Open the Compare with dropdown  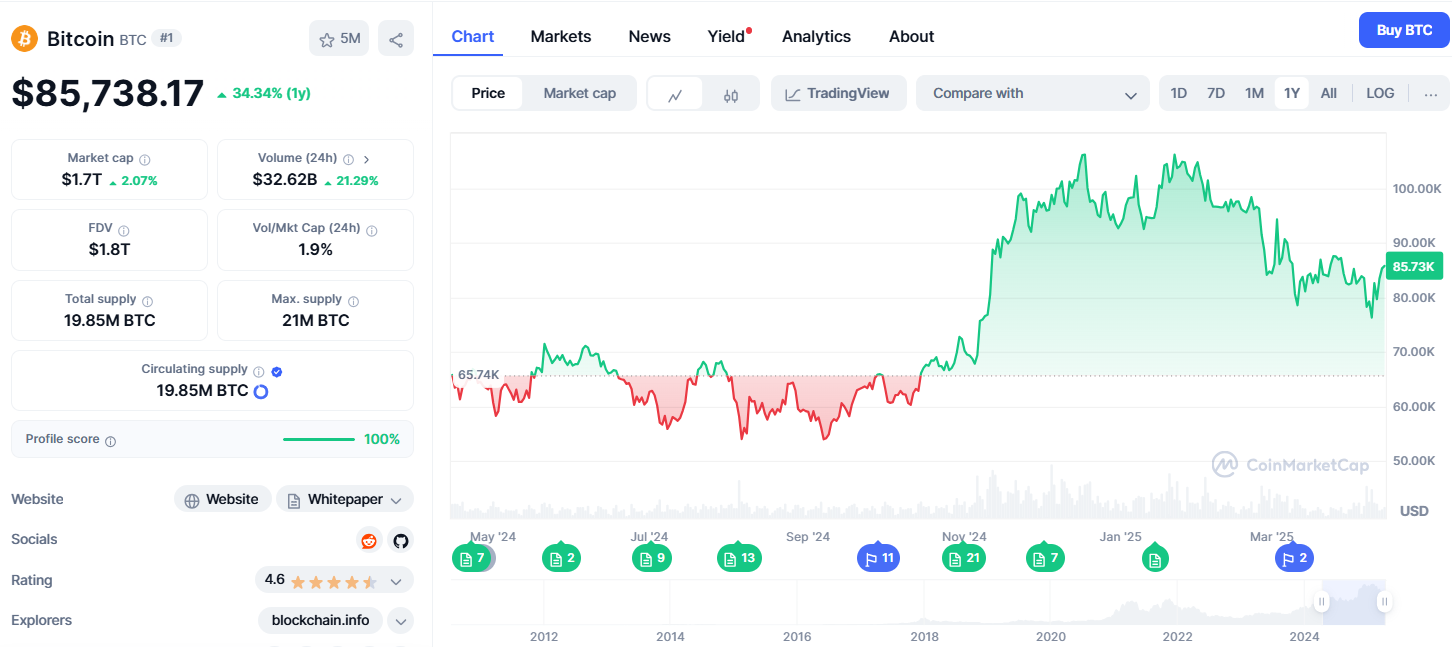click(1033, 93)
